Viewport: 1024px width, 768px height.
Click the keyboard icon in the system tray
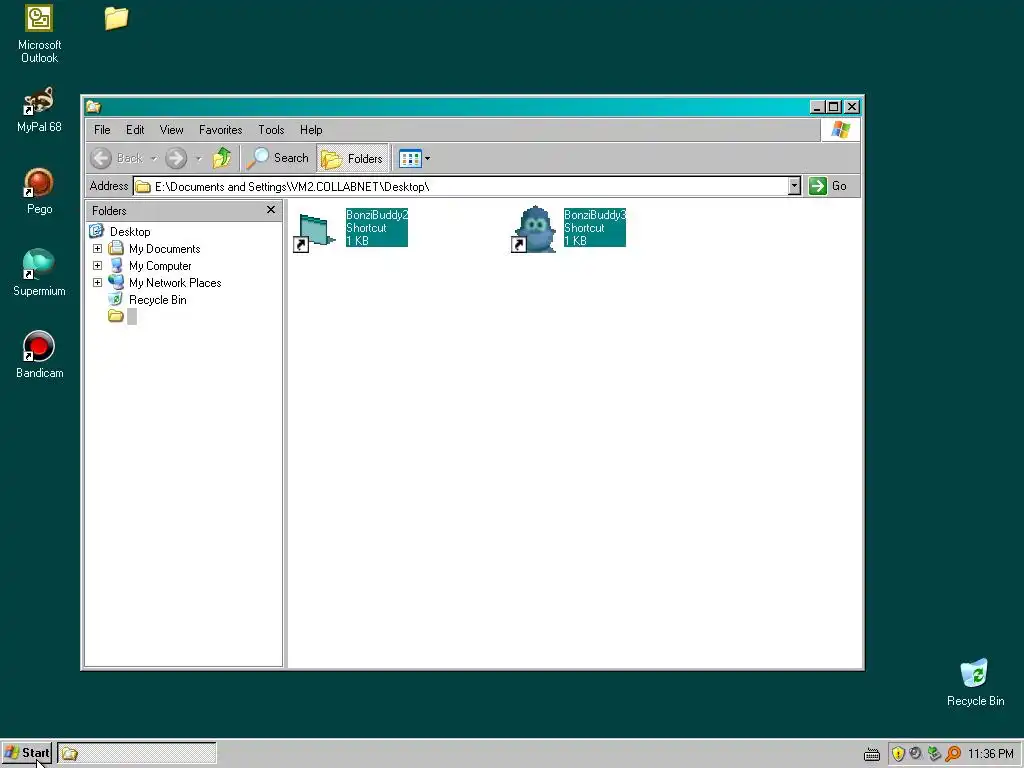click(872, 754)
